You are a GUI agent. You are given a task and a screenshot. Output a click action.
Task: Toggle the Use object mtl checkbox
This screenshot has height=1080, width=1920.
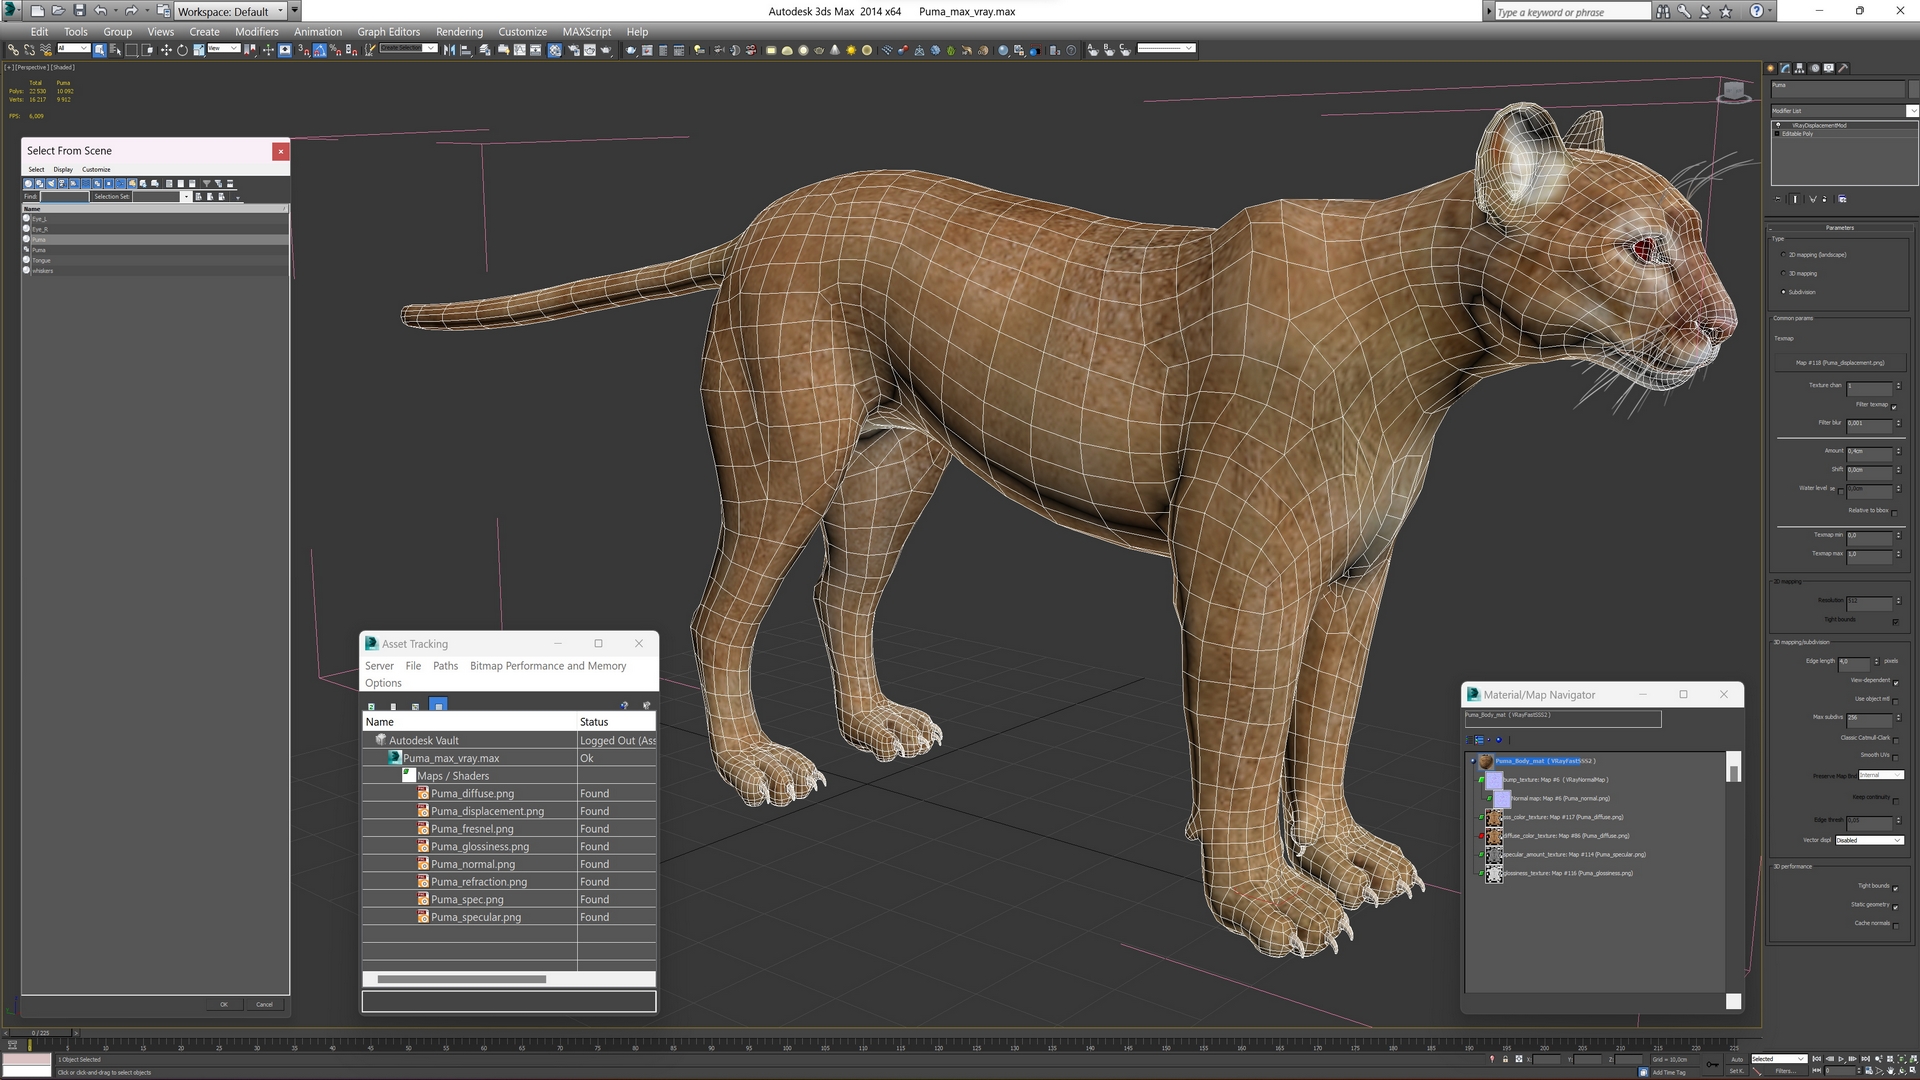[x=1895, y=701]
